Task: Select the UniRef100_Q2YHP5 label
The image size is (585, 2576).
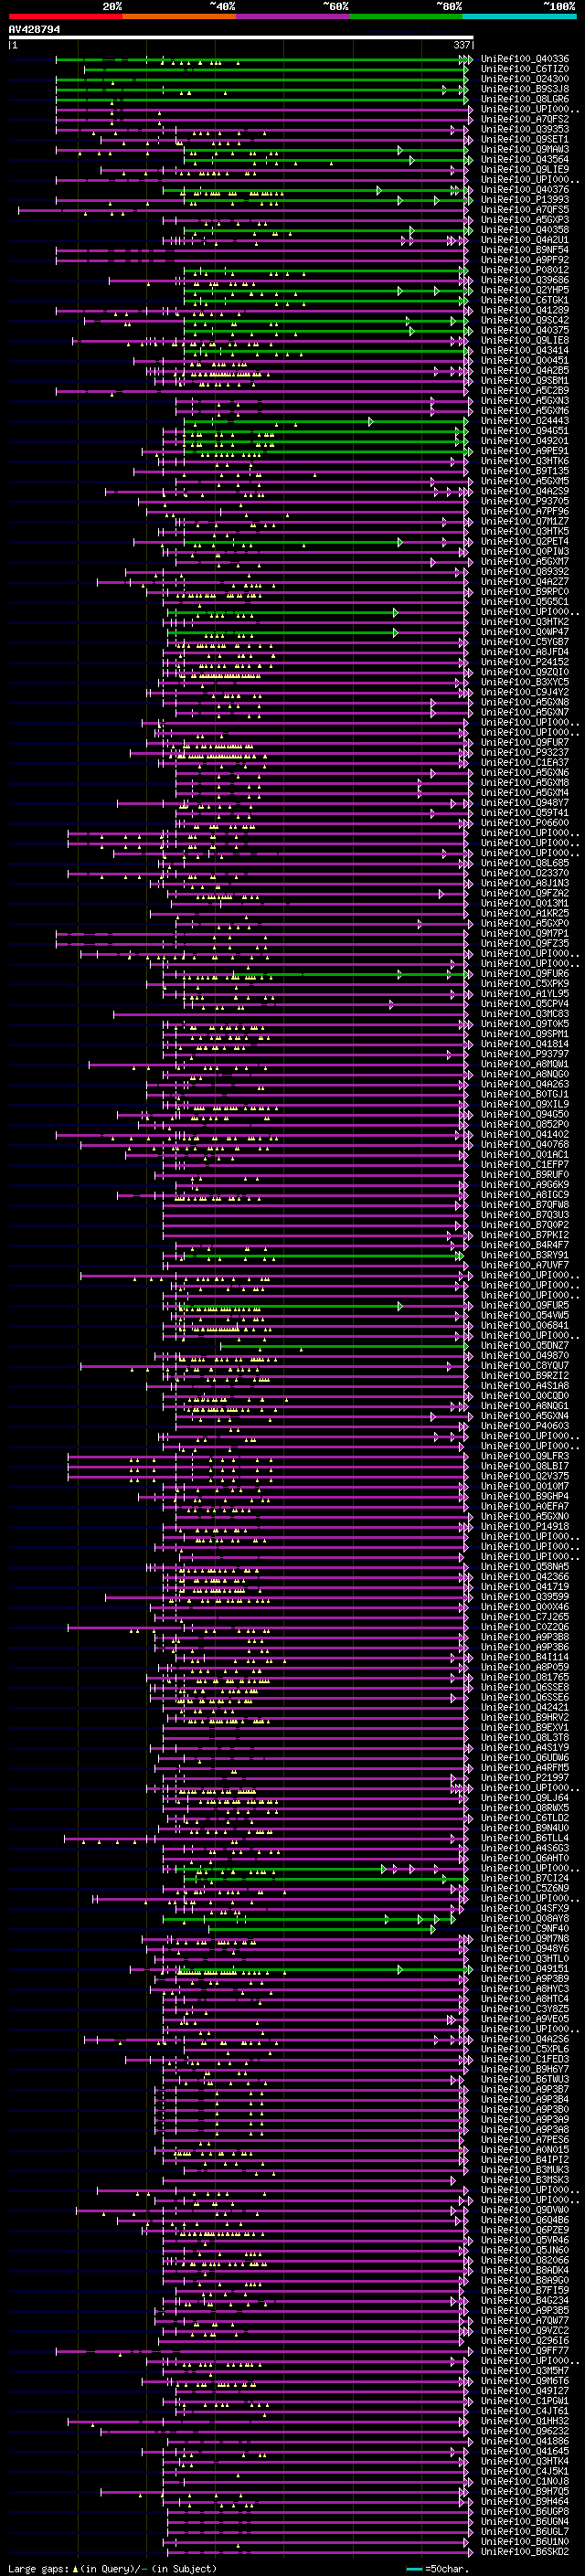Action: click(525, 290)
